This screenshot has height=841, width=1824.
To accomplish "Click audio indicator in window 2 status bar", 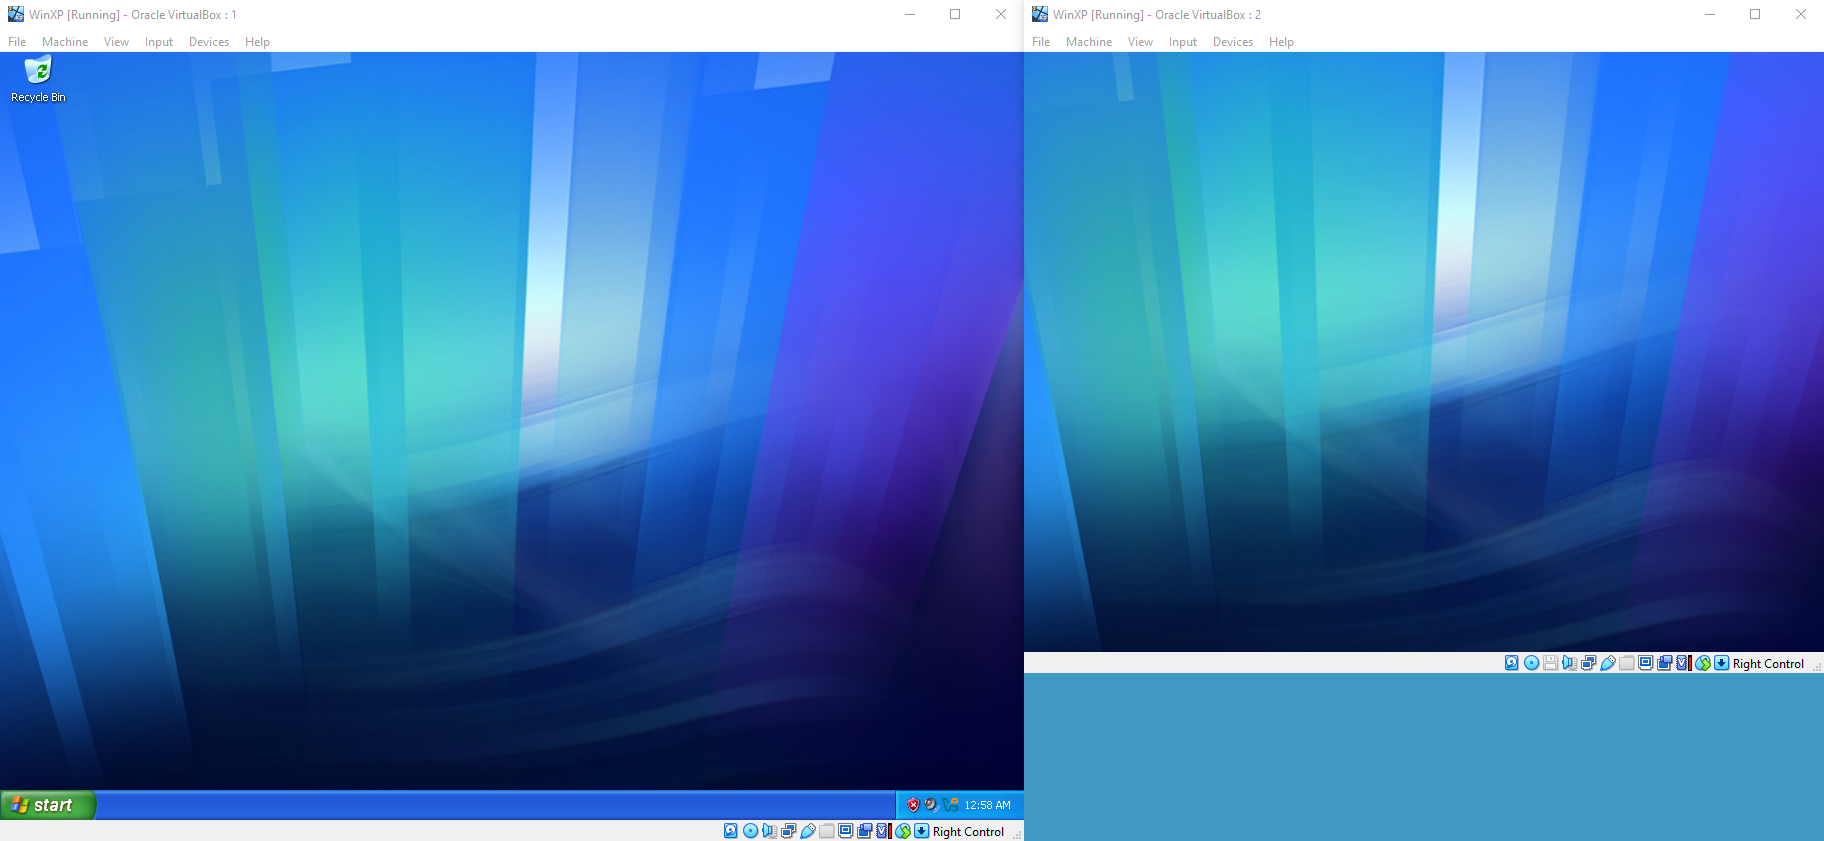I will coord(1570,663).
